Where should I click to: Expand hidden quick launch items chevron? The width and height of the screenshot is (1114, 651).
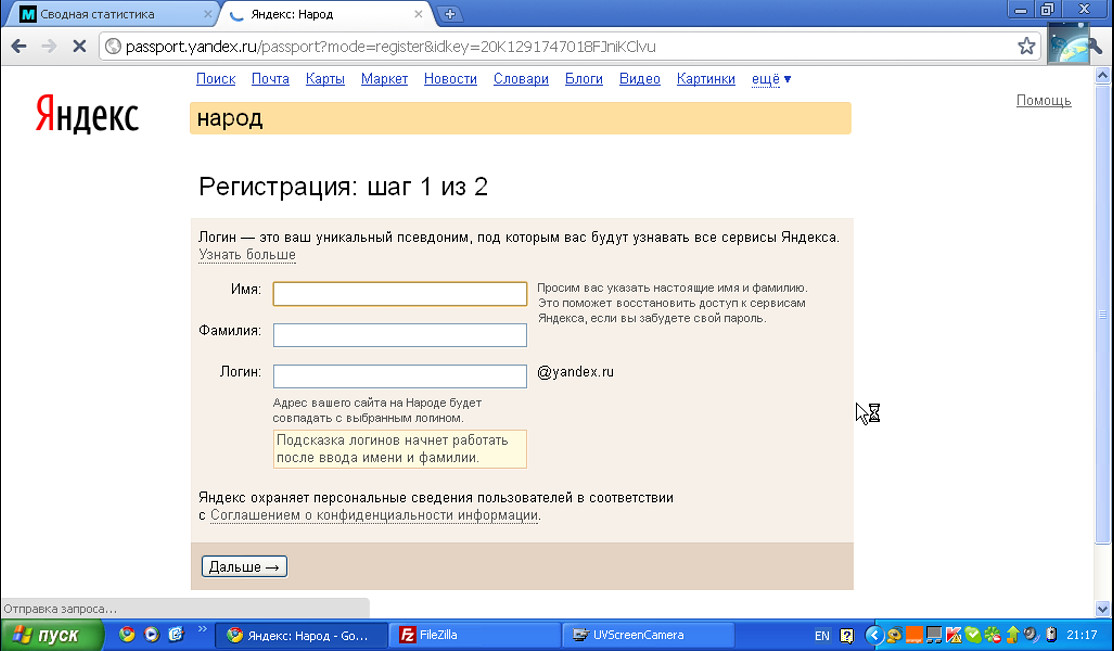203,630
